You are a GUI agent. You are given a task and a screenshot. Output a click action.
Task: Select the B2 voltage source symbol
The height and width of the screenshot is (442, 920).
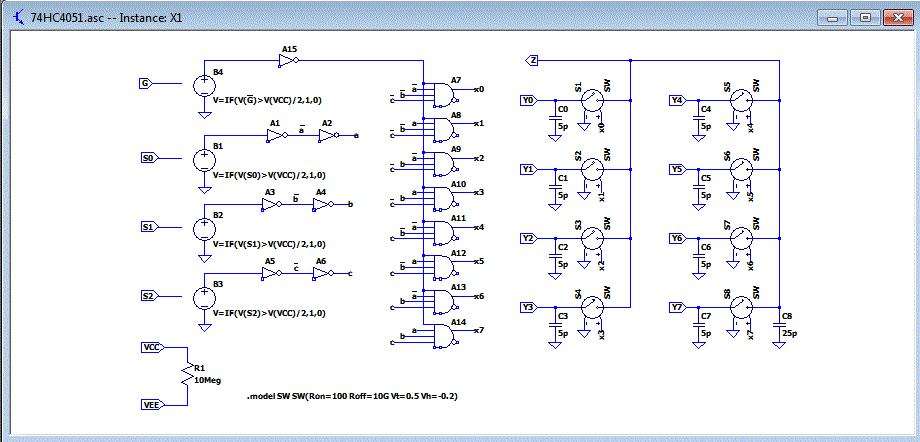click(204, 228)
